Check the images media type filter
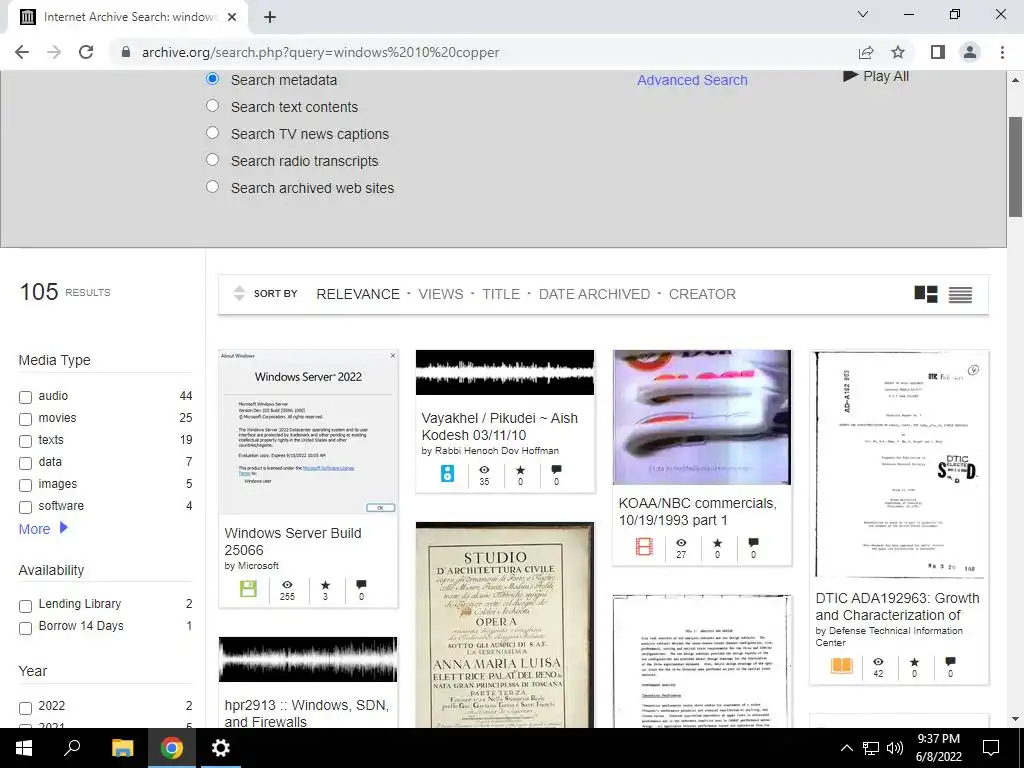This screenshot has height=768, width=1024. click(x=25, y=485)
